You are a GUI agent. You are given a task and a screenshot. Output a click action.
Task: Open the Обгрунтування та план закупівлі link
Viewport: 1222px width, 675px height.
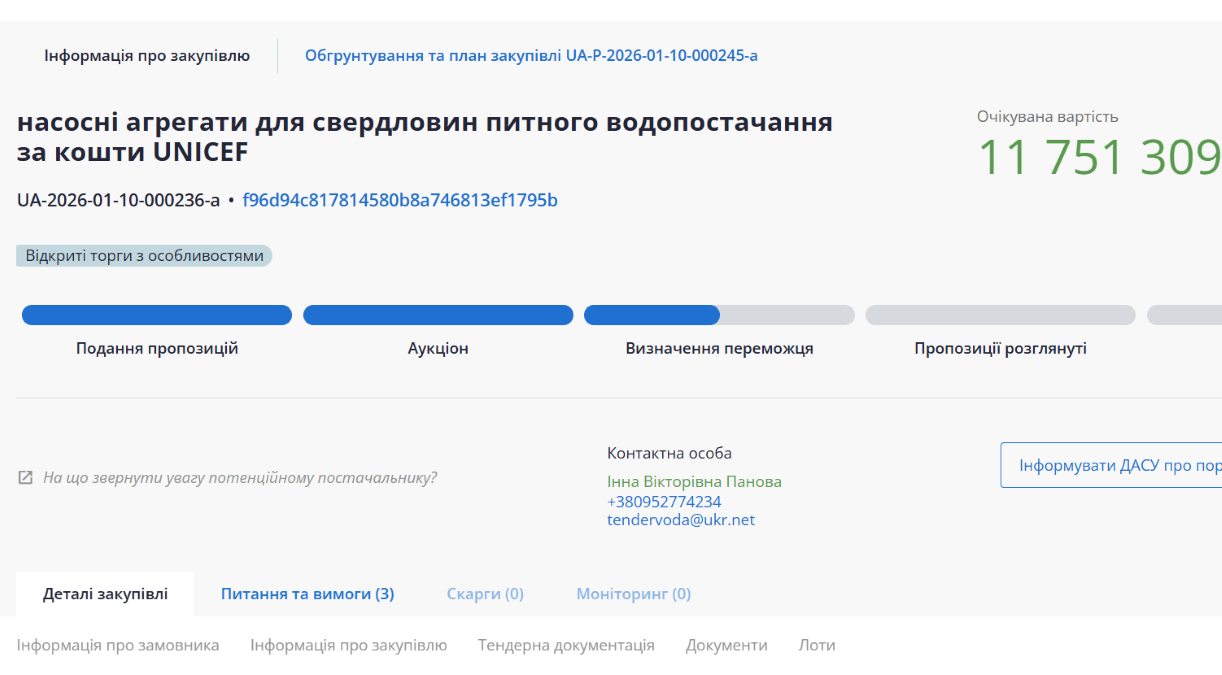click(531, 55)
